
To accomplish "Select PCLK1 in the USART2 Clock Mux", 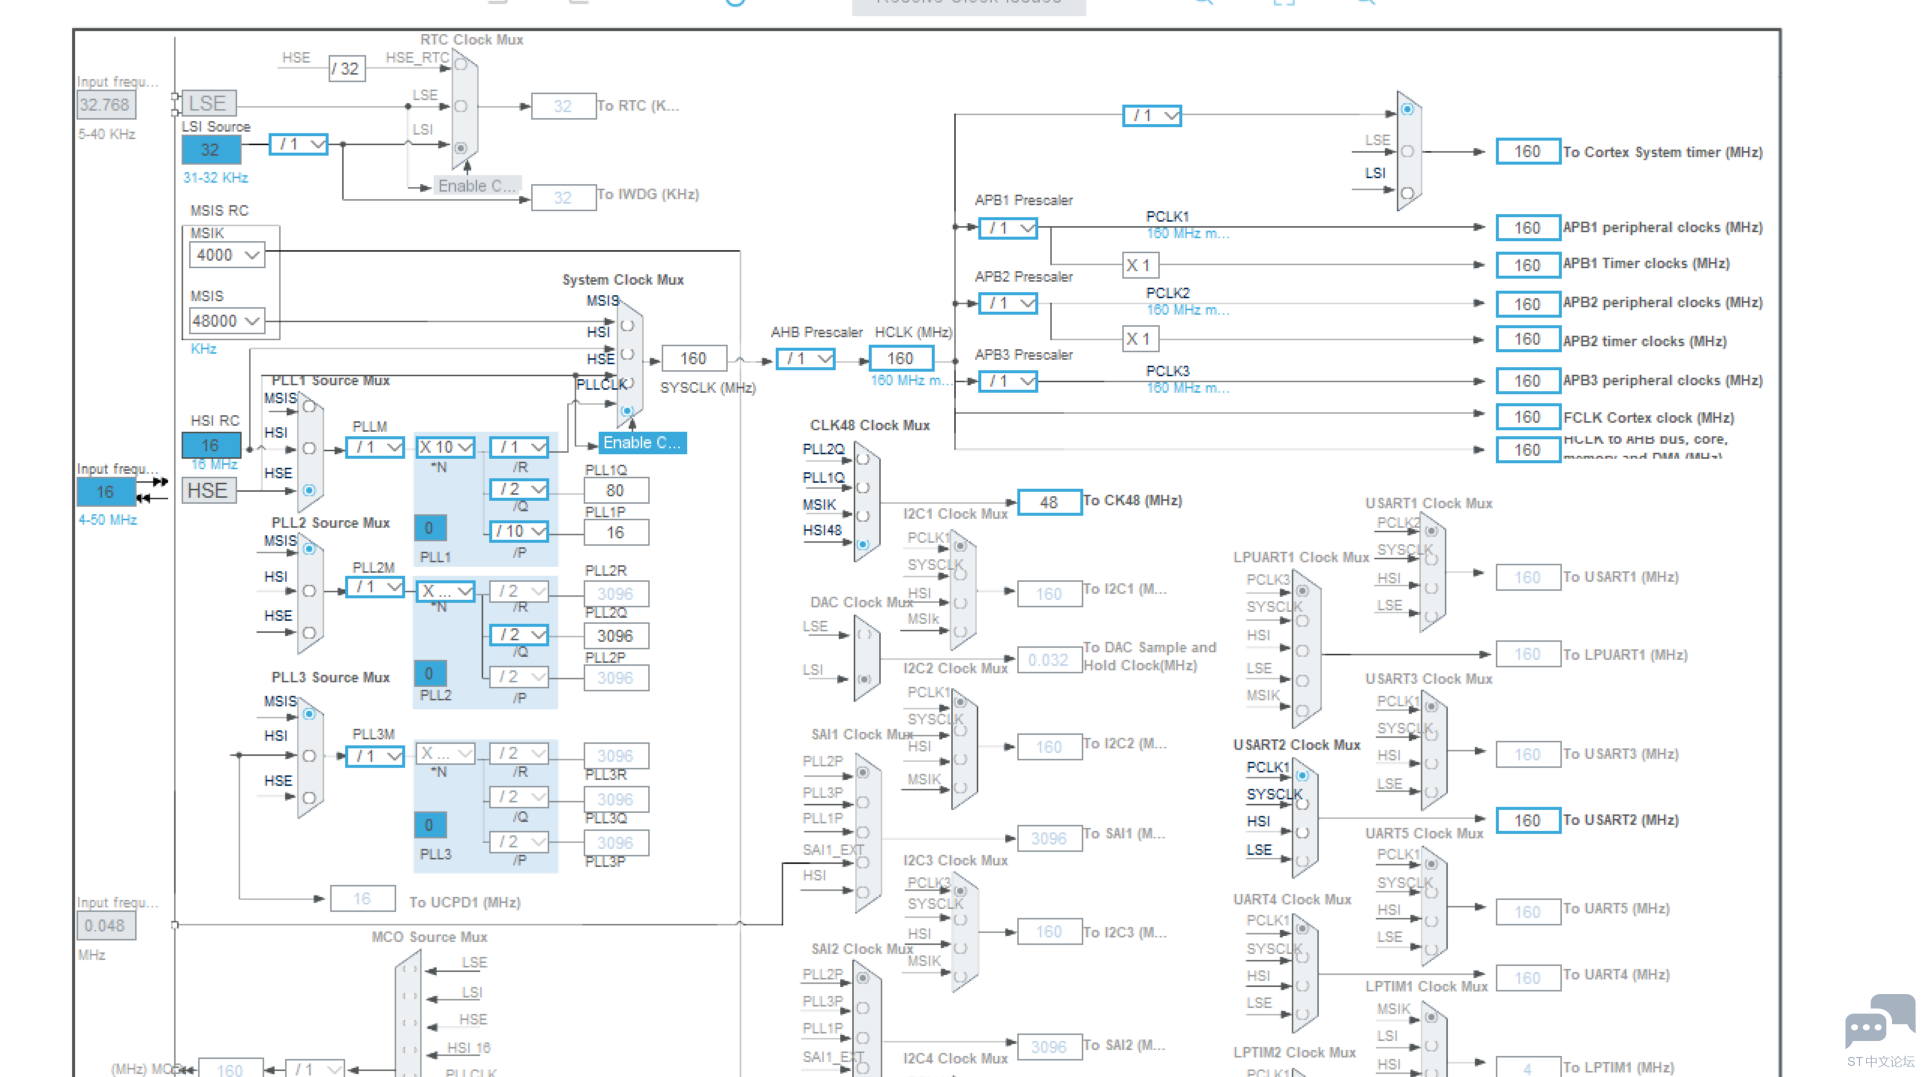I will [x=1302, y=776].
